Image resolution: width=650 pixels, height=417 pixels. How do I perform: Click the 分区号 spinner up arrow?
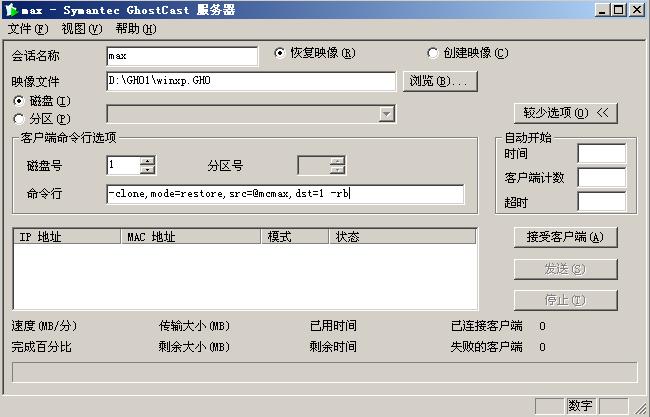[x=338, y=161]
